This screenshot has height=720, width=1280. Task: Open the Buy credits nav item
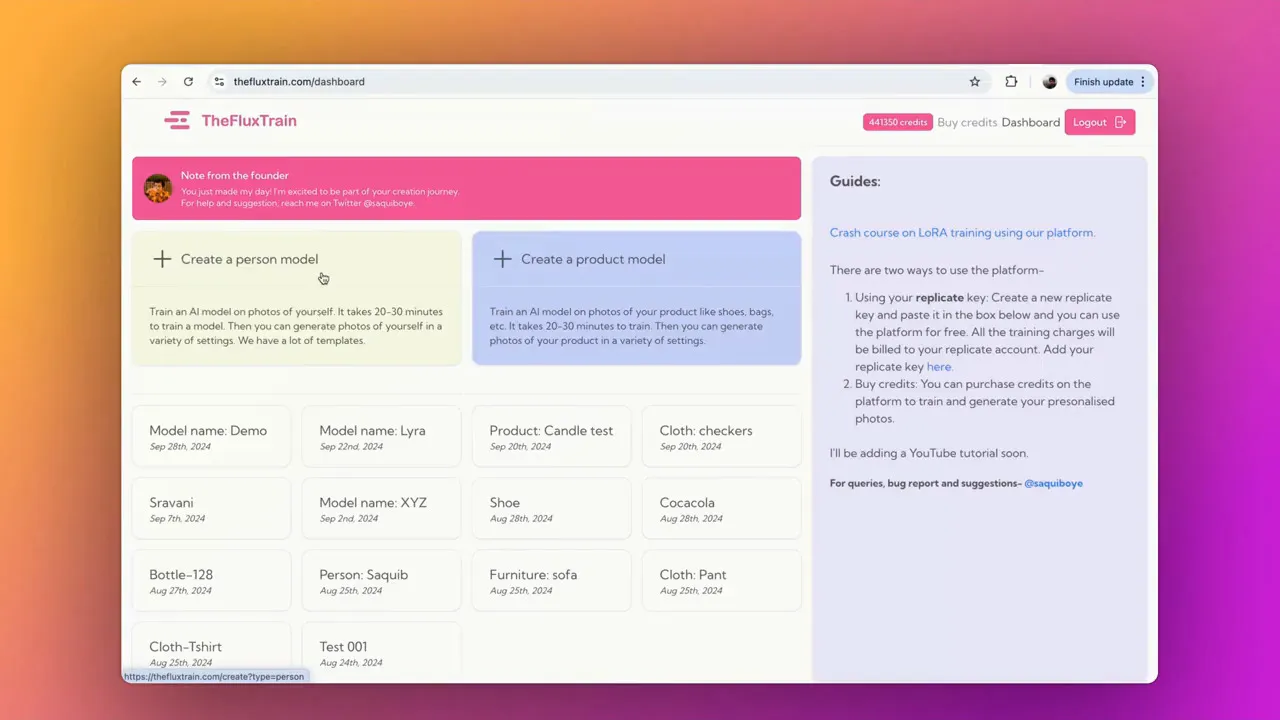(x=967, y=121)
